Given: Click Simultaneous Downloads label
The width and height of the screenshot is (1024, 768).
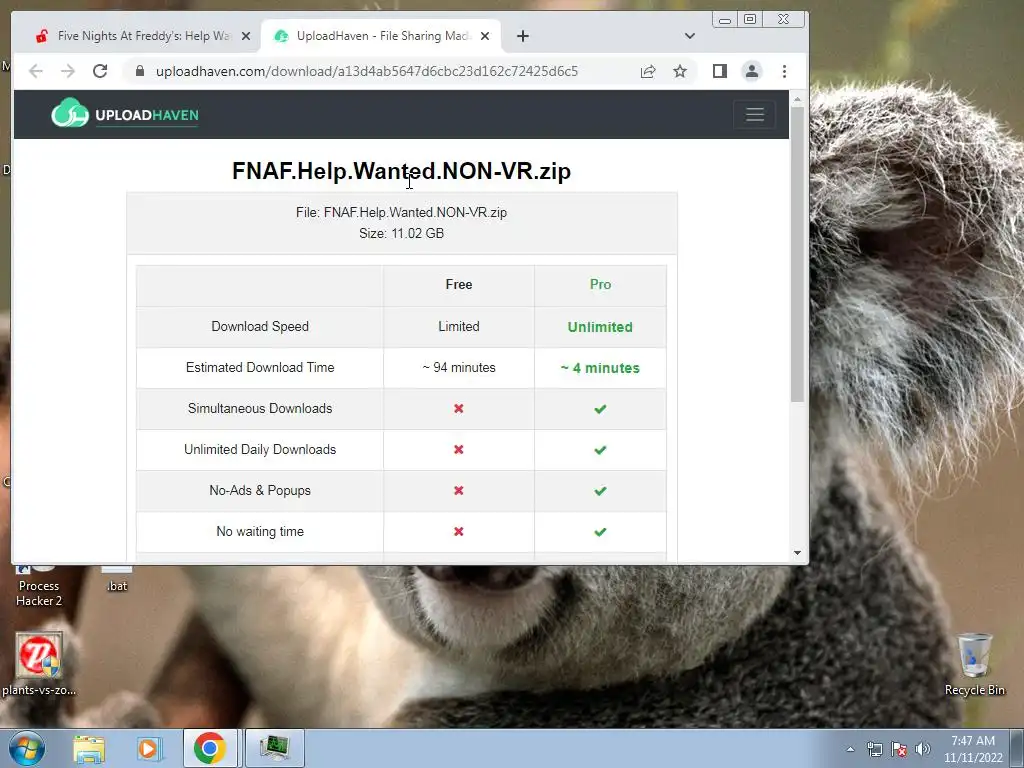Looking at the screenshot, I should point(260,409).
